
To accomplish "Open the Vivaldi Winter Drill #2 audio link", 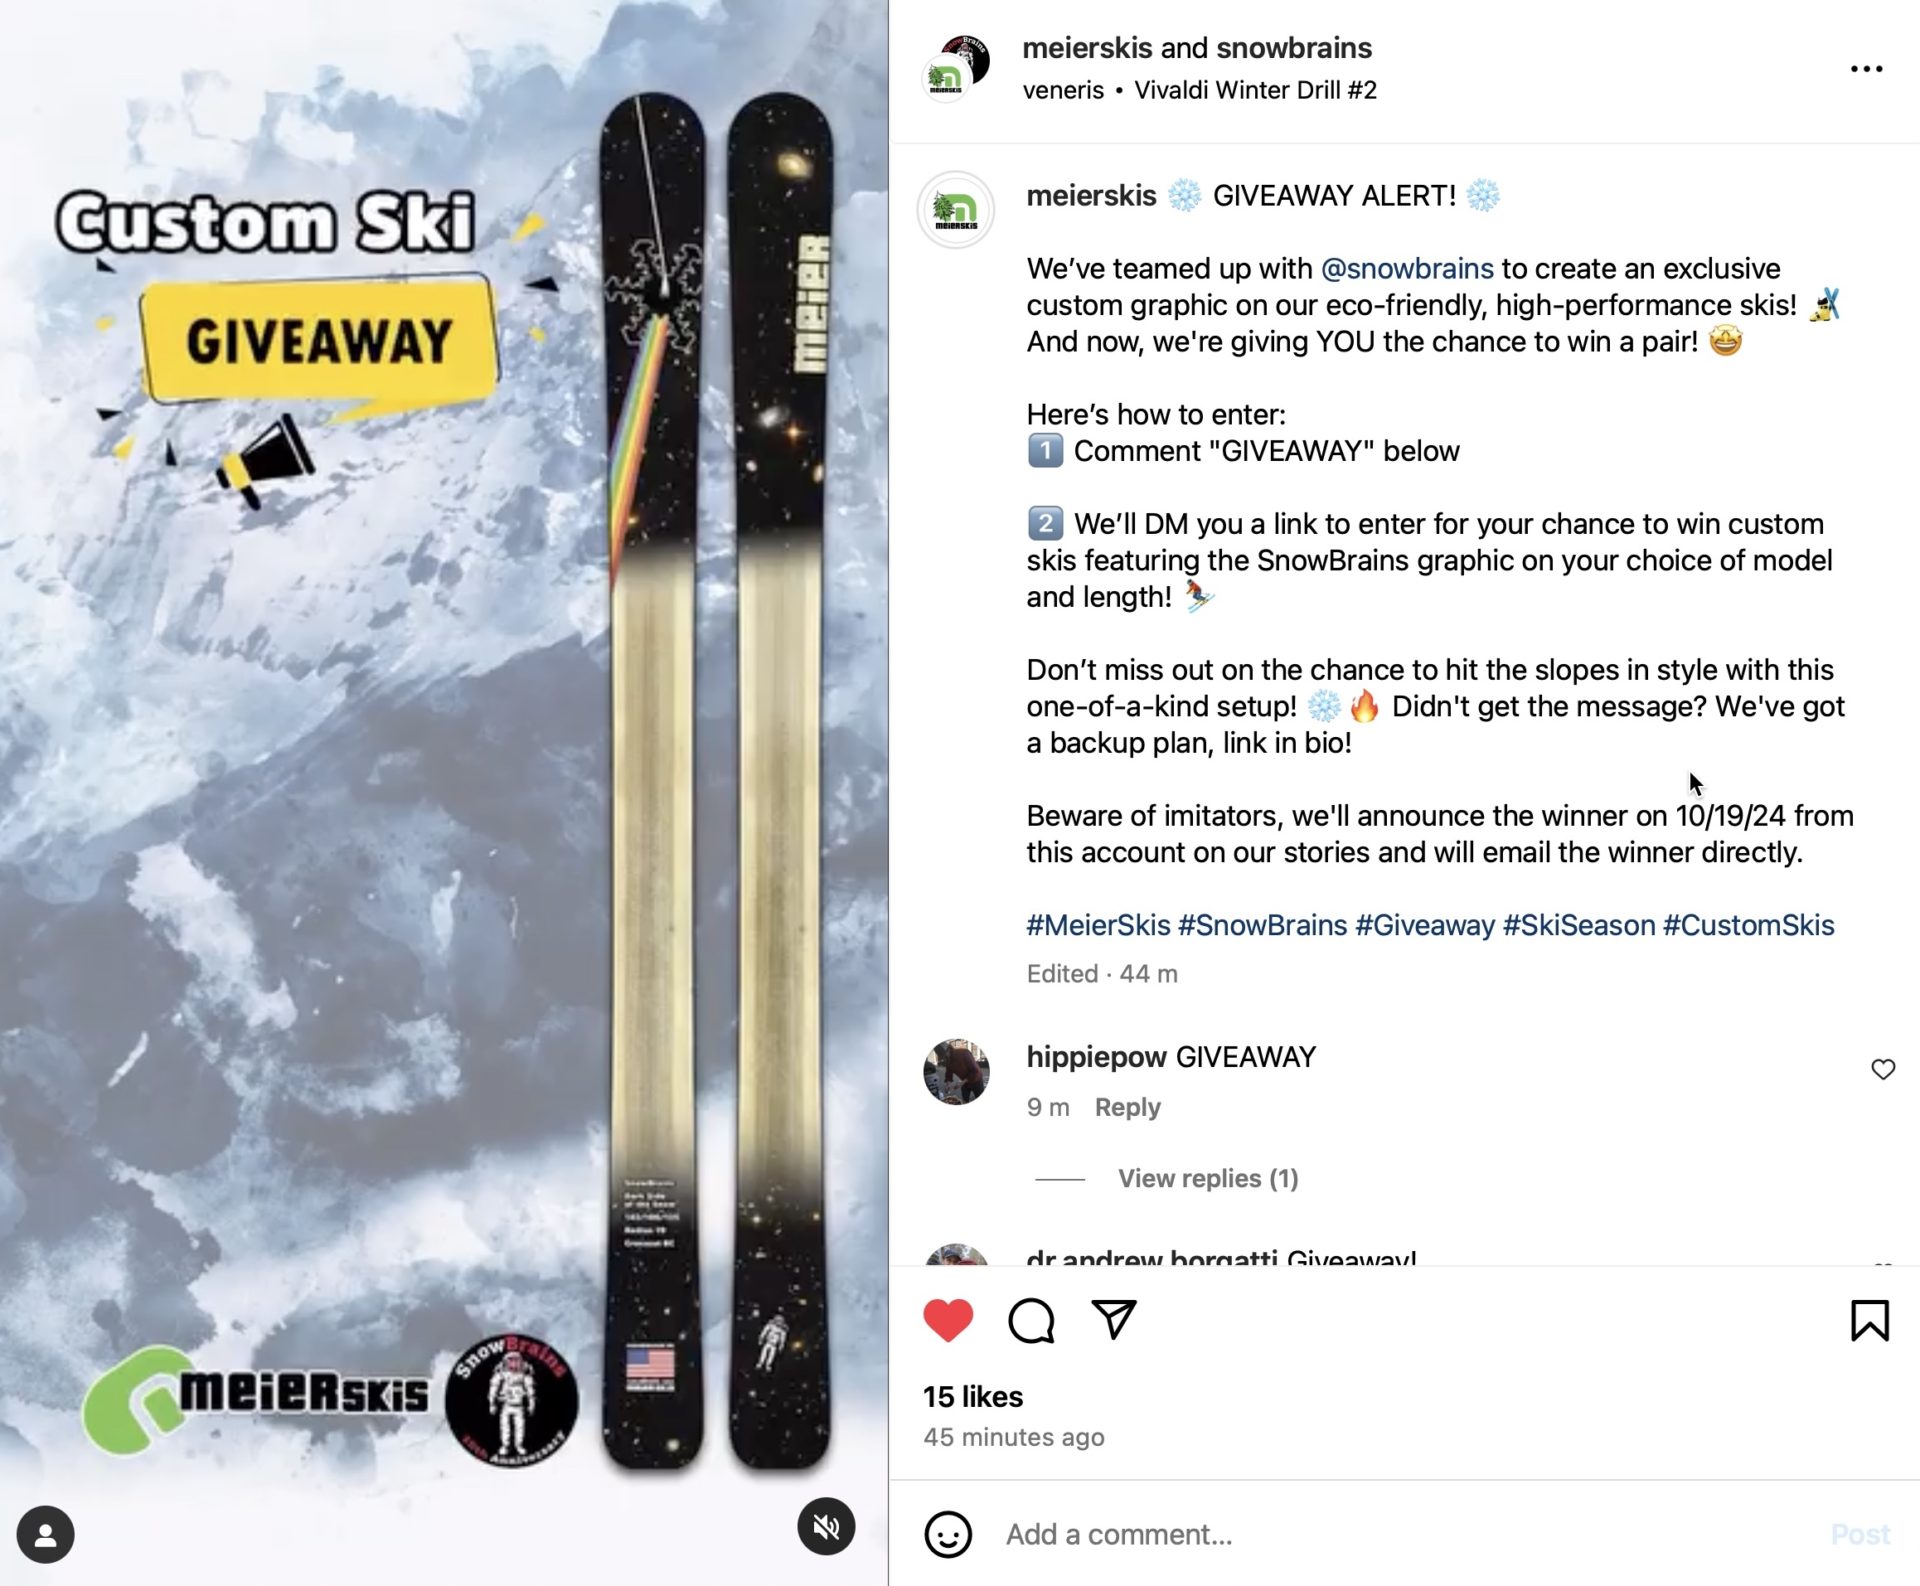I will [1255, 90].
